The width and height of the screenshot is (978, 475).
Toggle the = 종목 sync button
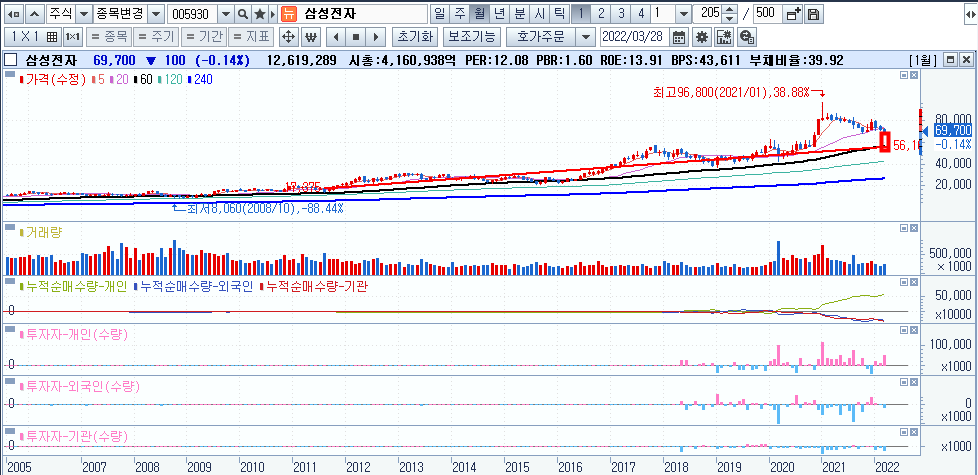[x=109, y=37]
